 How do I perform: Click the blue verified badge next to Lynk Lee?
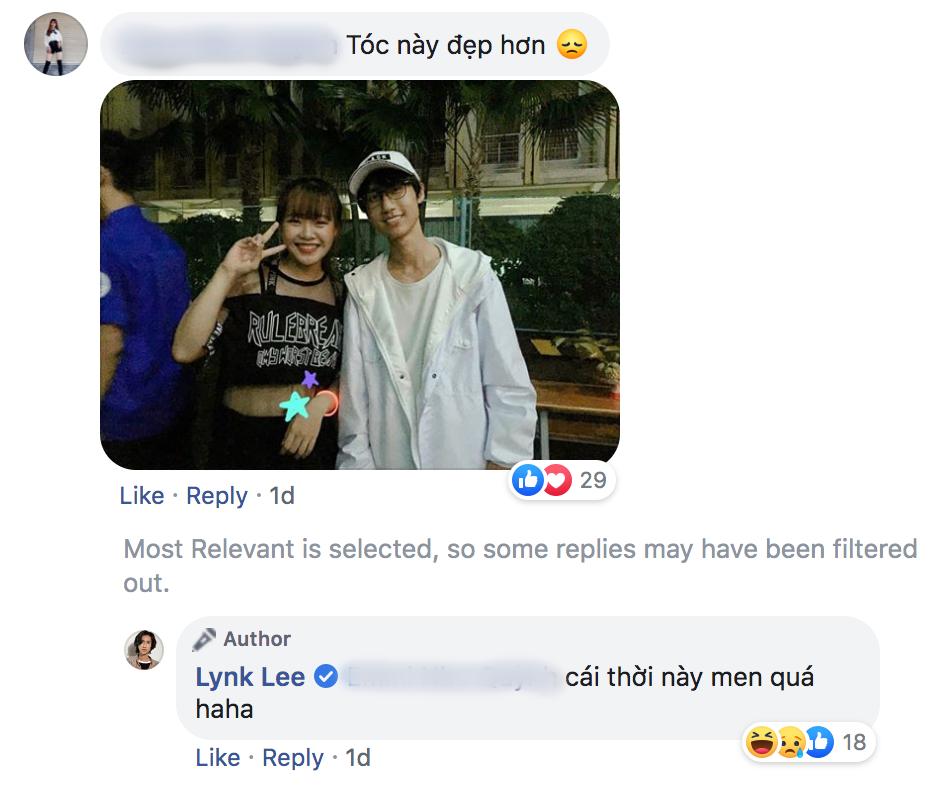pyautogui.click(x=325, y=678)
